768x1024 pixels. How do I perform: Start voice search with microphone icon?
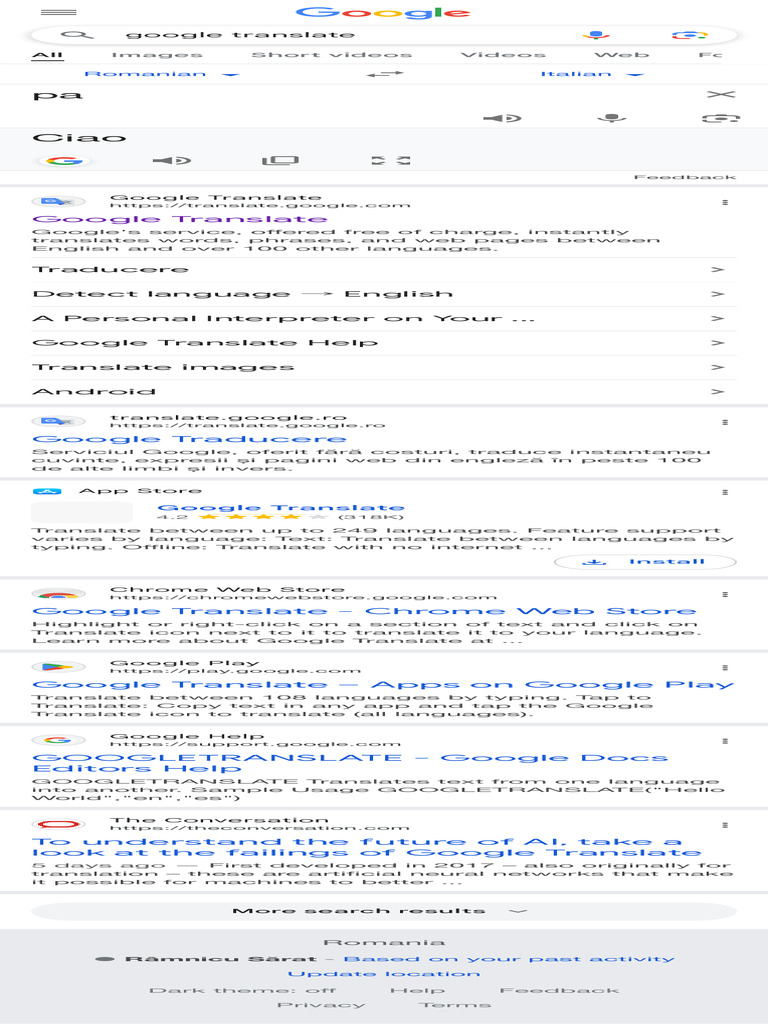pyautogui.click(x=596, y=35)
